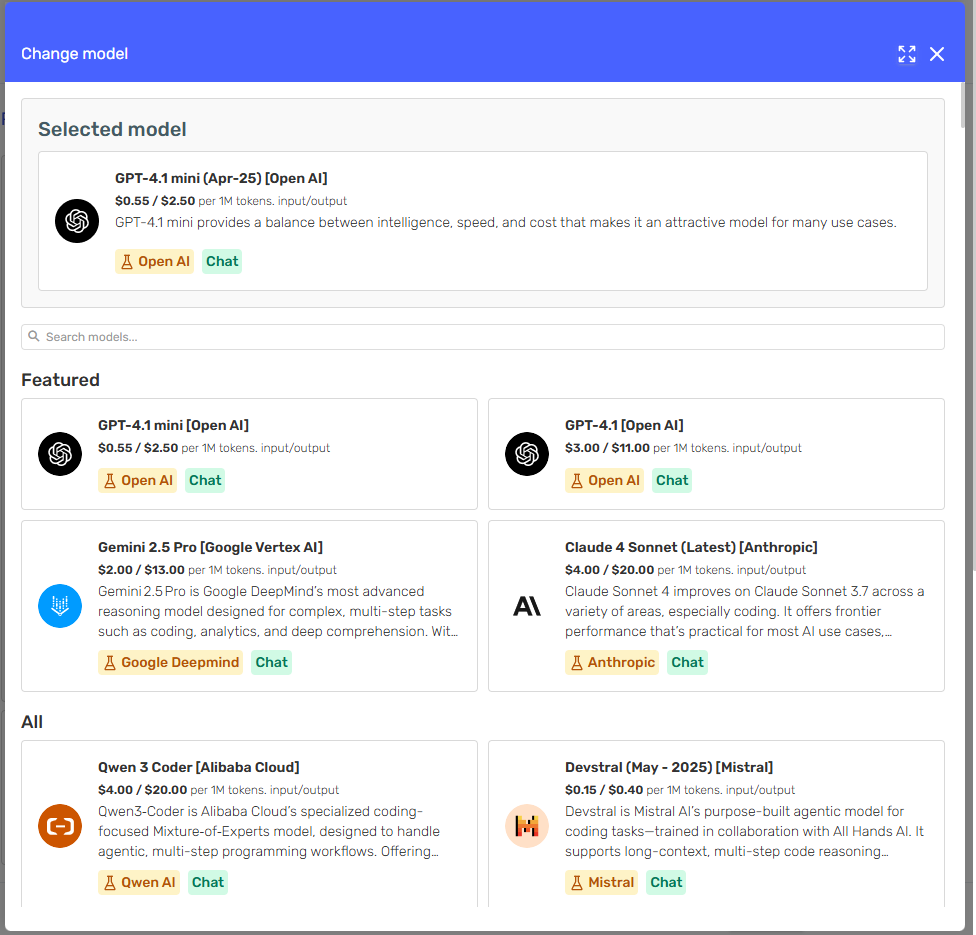Choose Gemini 2.5 Pro [Google Vertex AI]
This screenshot has height=935, width=976.
[x=250, y=606]
